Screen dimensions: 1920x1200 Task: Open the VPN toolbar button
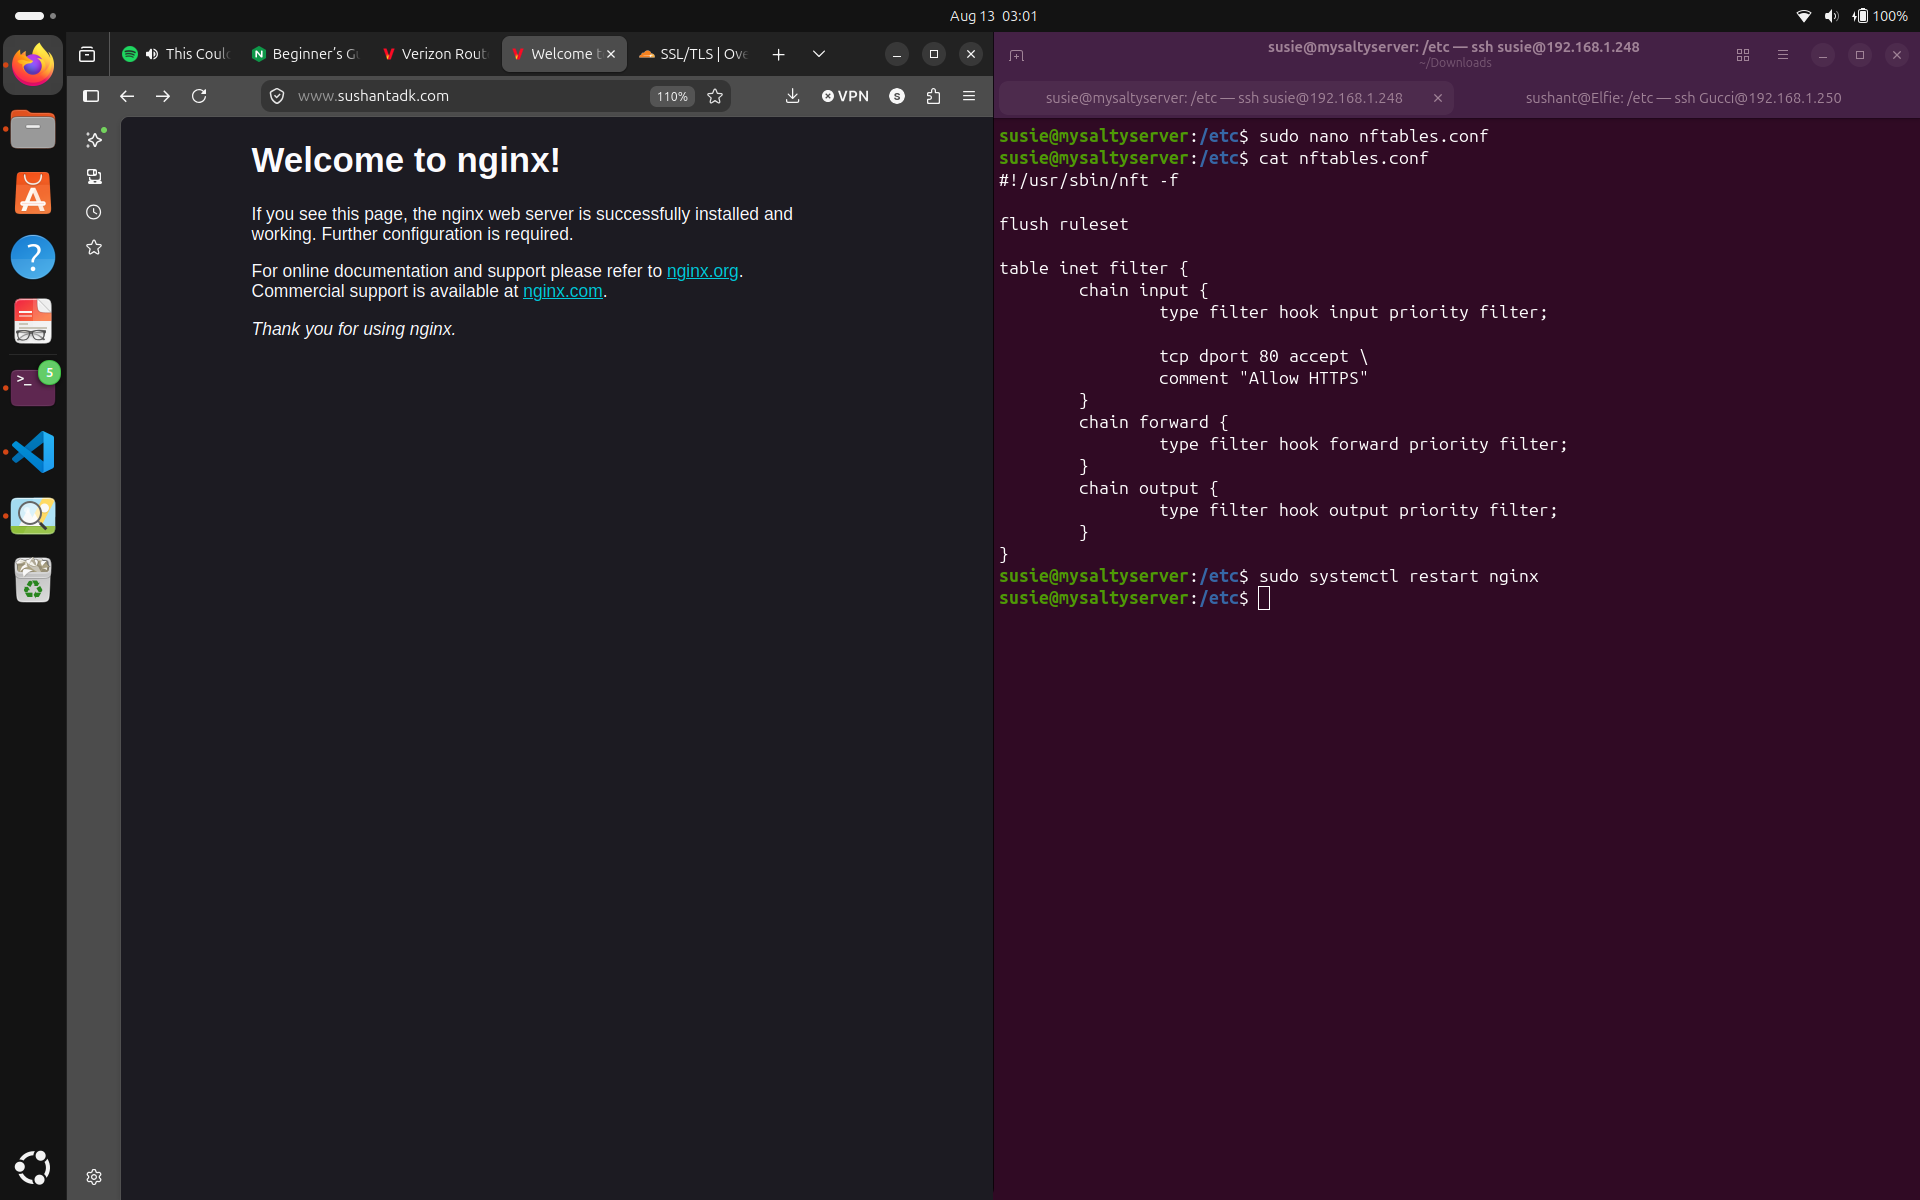[845, 96]
